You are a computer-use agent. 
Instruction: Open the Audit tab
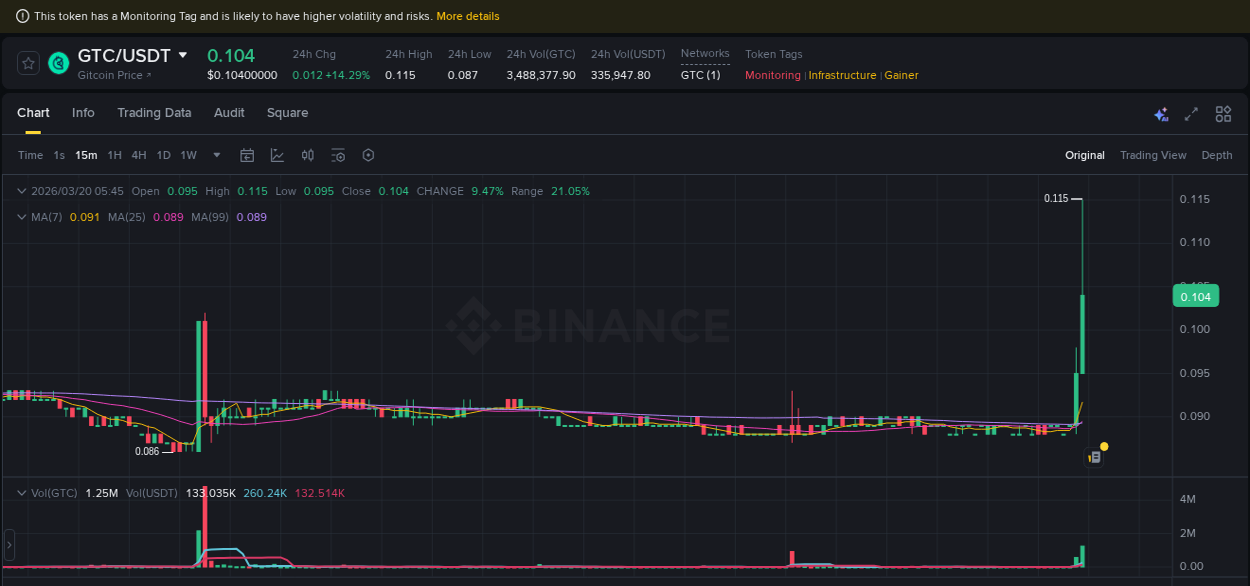tap(228, 113)
